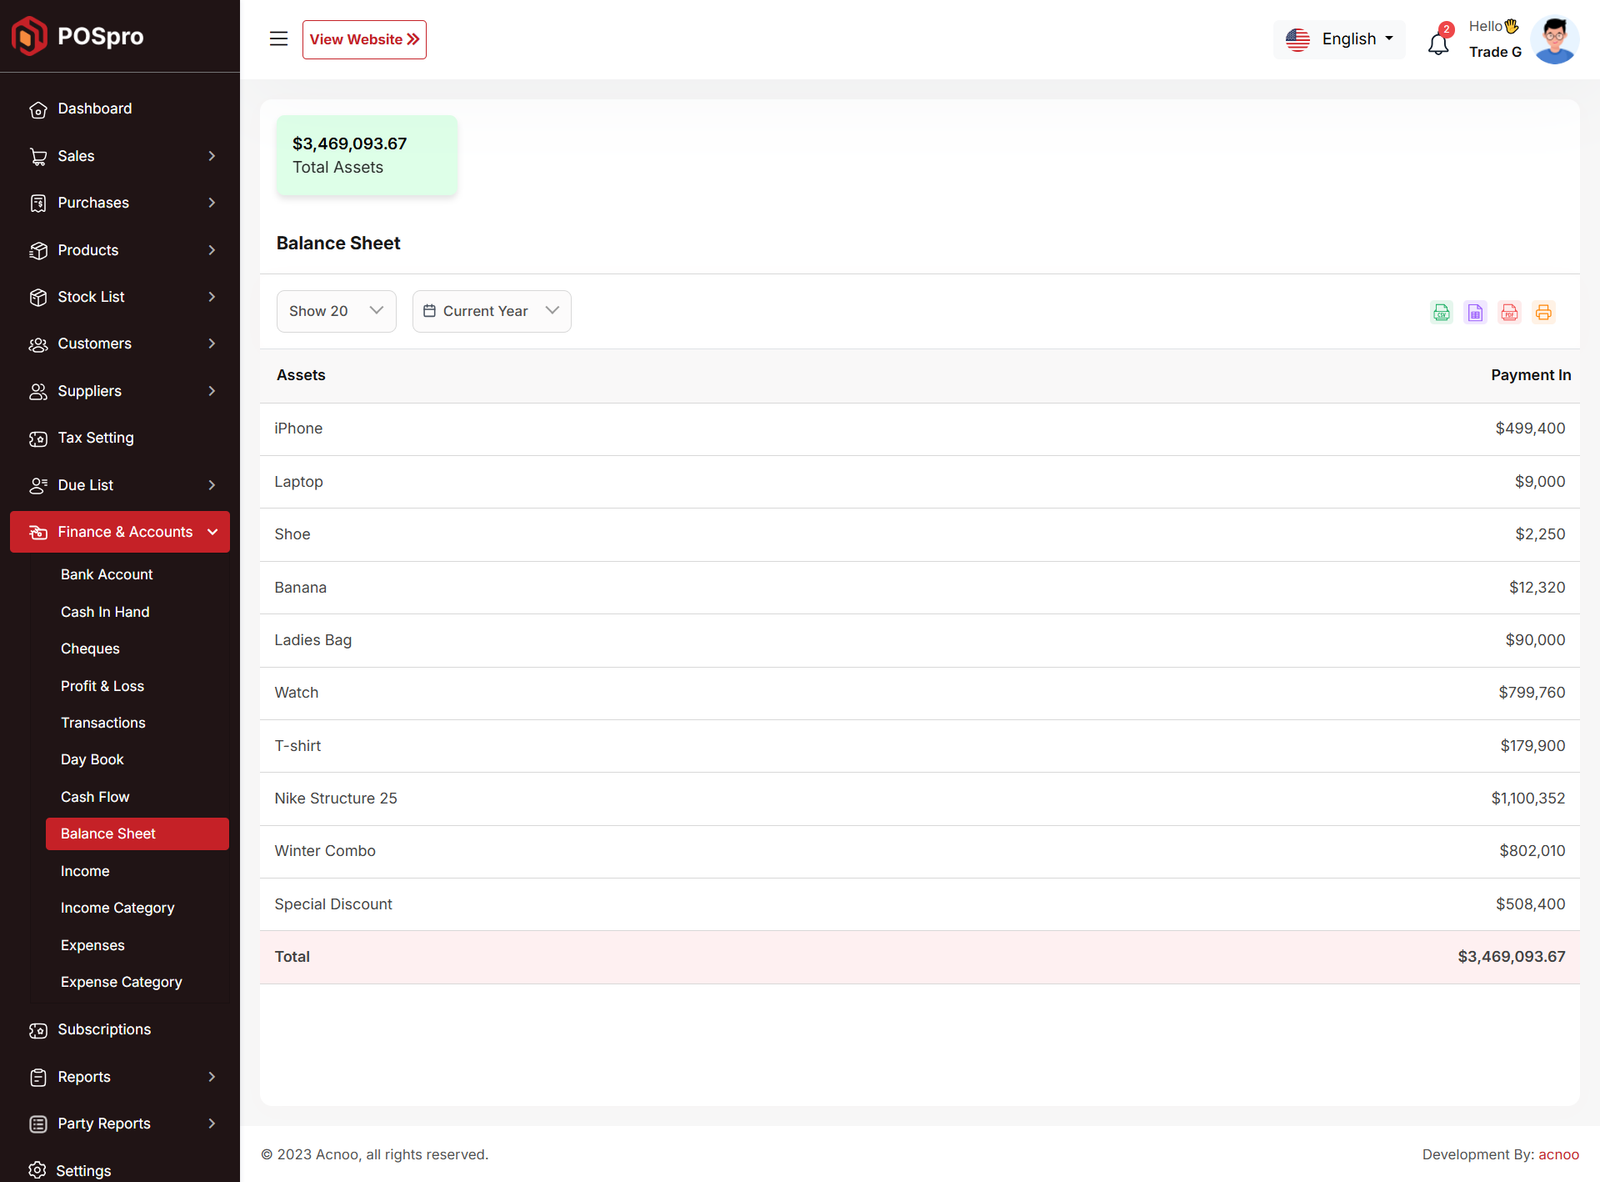Download balance sheet as PDF
Image resolution: width=1600 pixels, height=1182 pixels.
point(1509,312)
